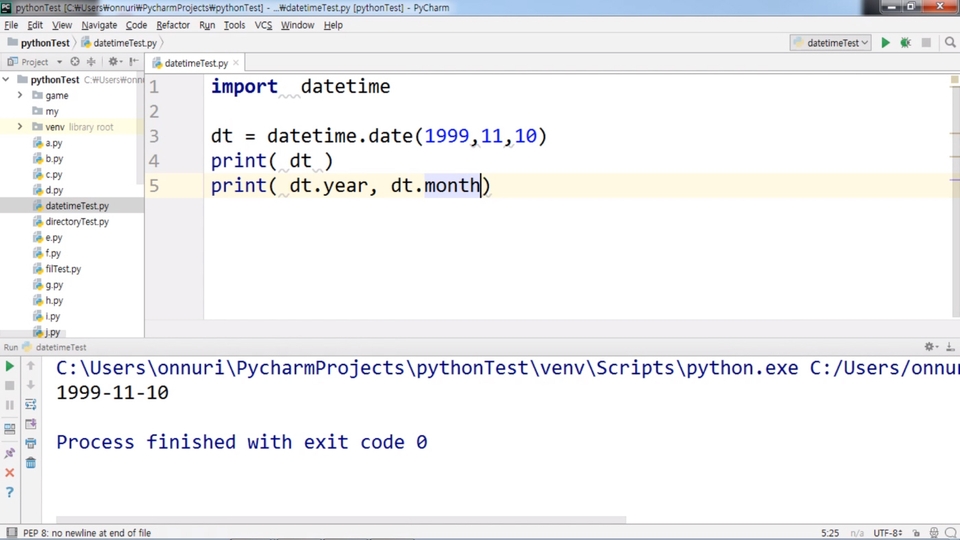Screen dimensions: 960x540
Task: Open the Navigate menu
Action: pos(99,25)
